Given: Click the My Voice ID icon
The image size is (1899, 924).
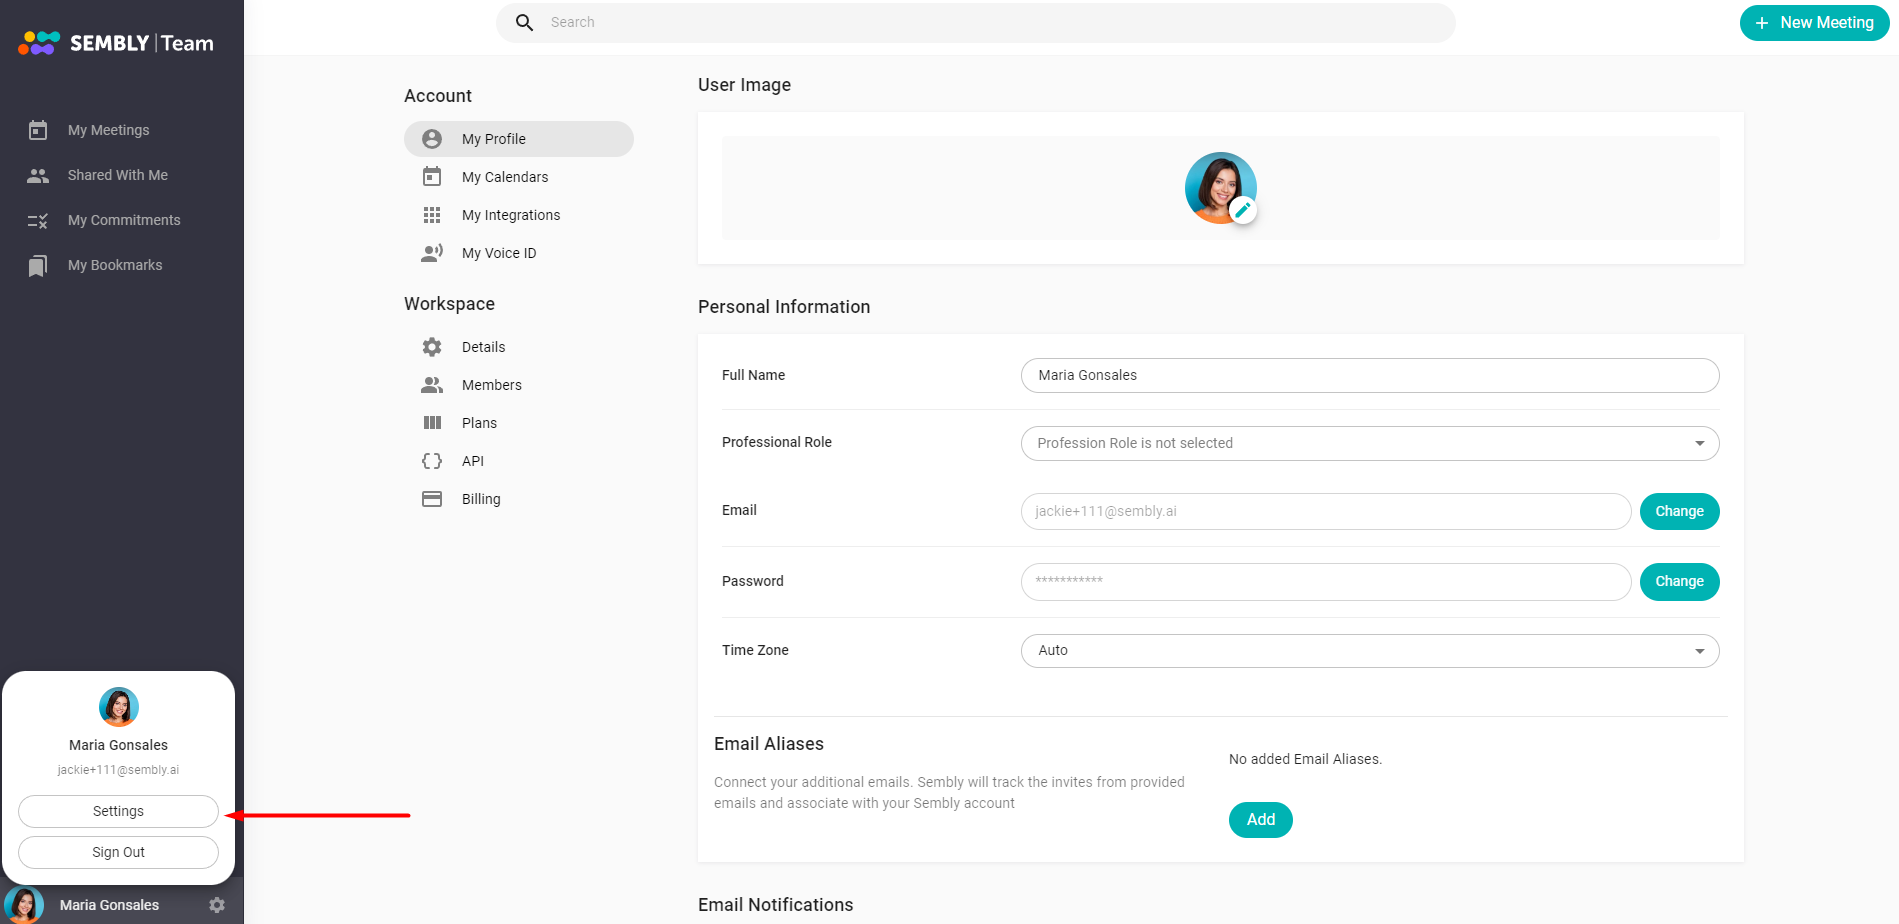Looking at the screenshot, I should coord(432,253).
